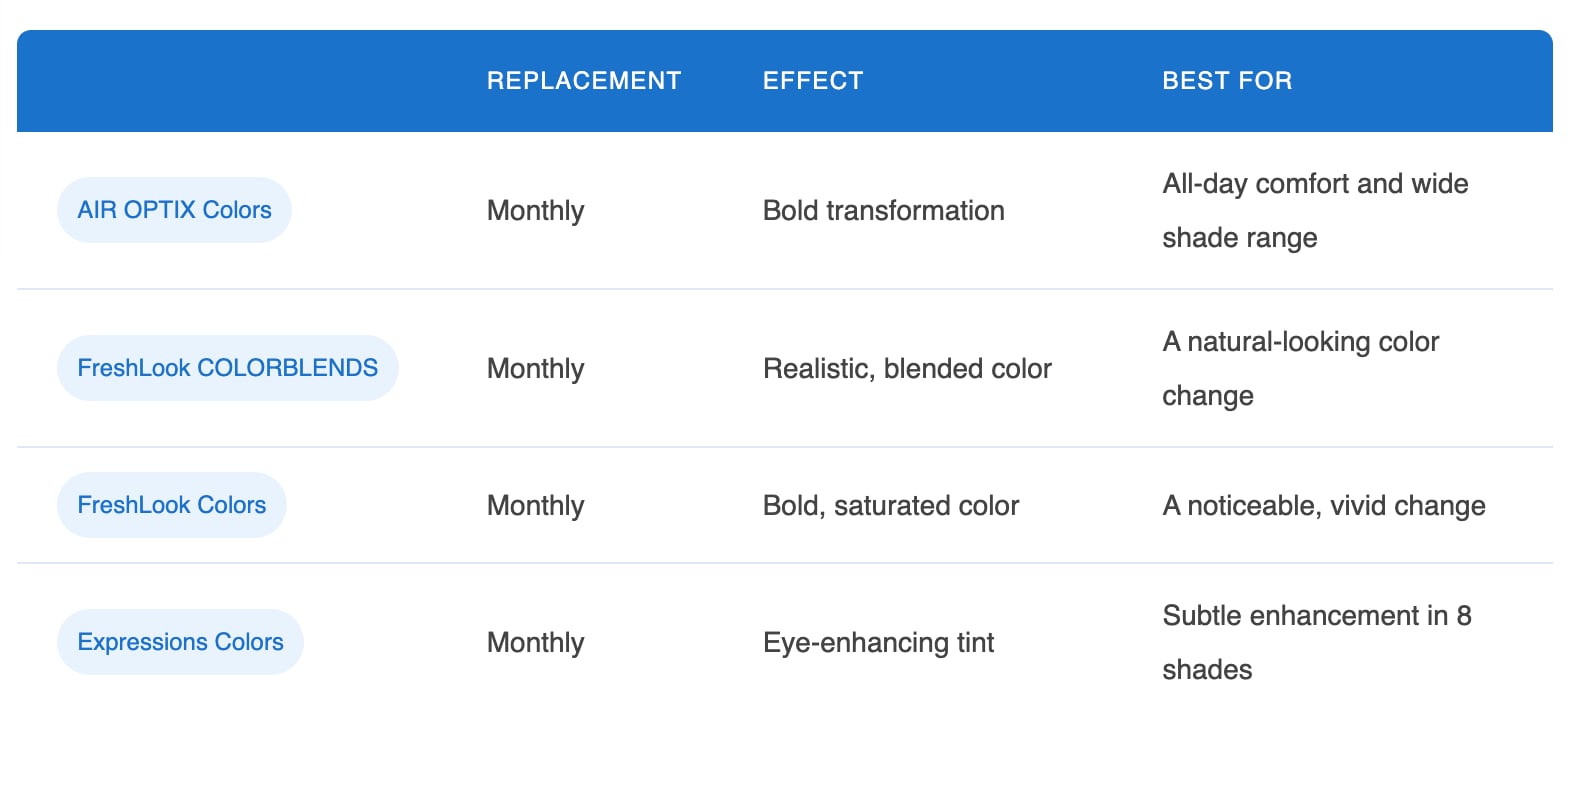The width and height of the screenshot is (1582, 796).
Task: Select Monthly cell in AIR OPTIX row
Action: [x=536, y=211]
